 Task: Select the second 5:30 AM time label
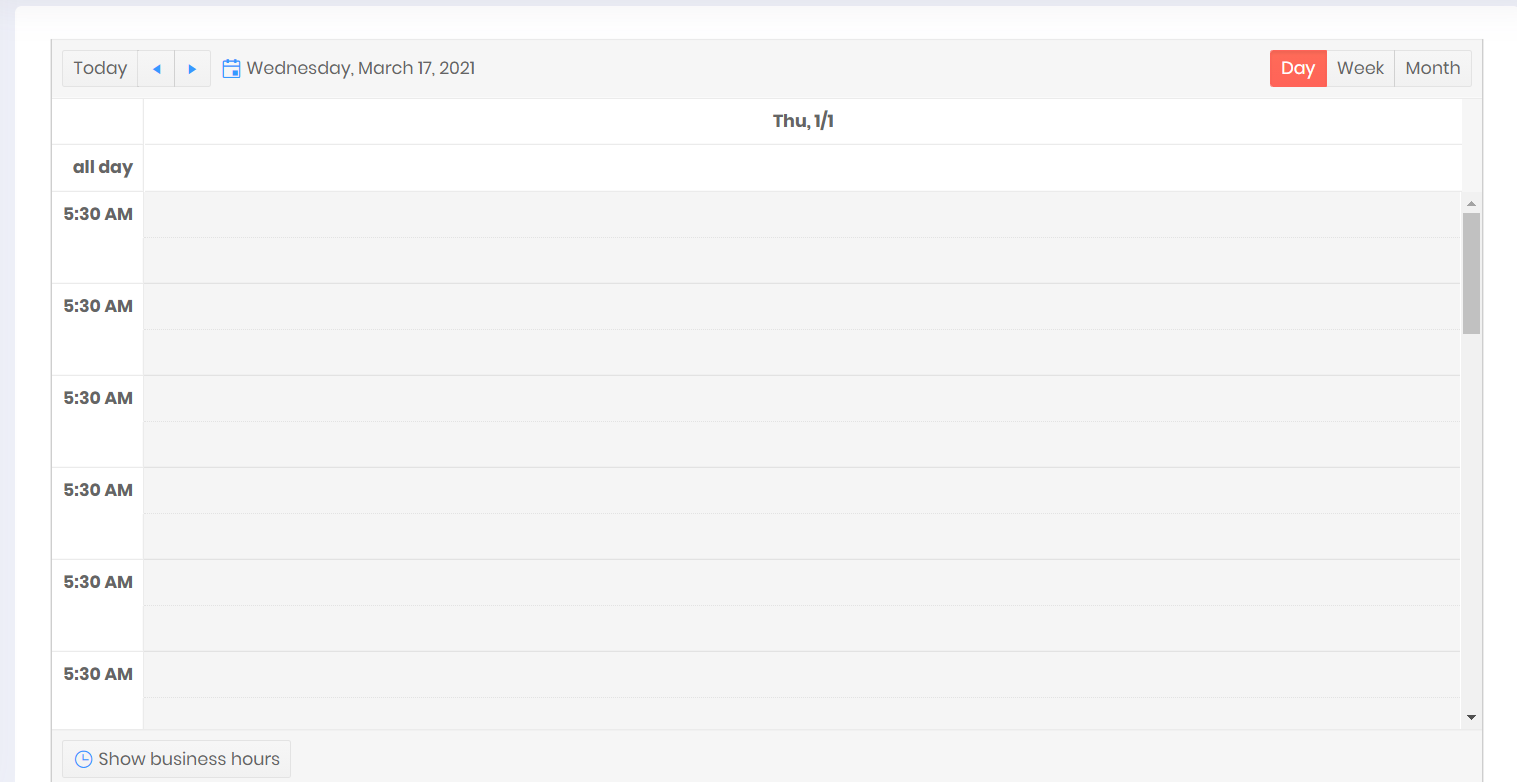coord(98,306)
